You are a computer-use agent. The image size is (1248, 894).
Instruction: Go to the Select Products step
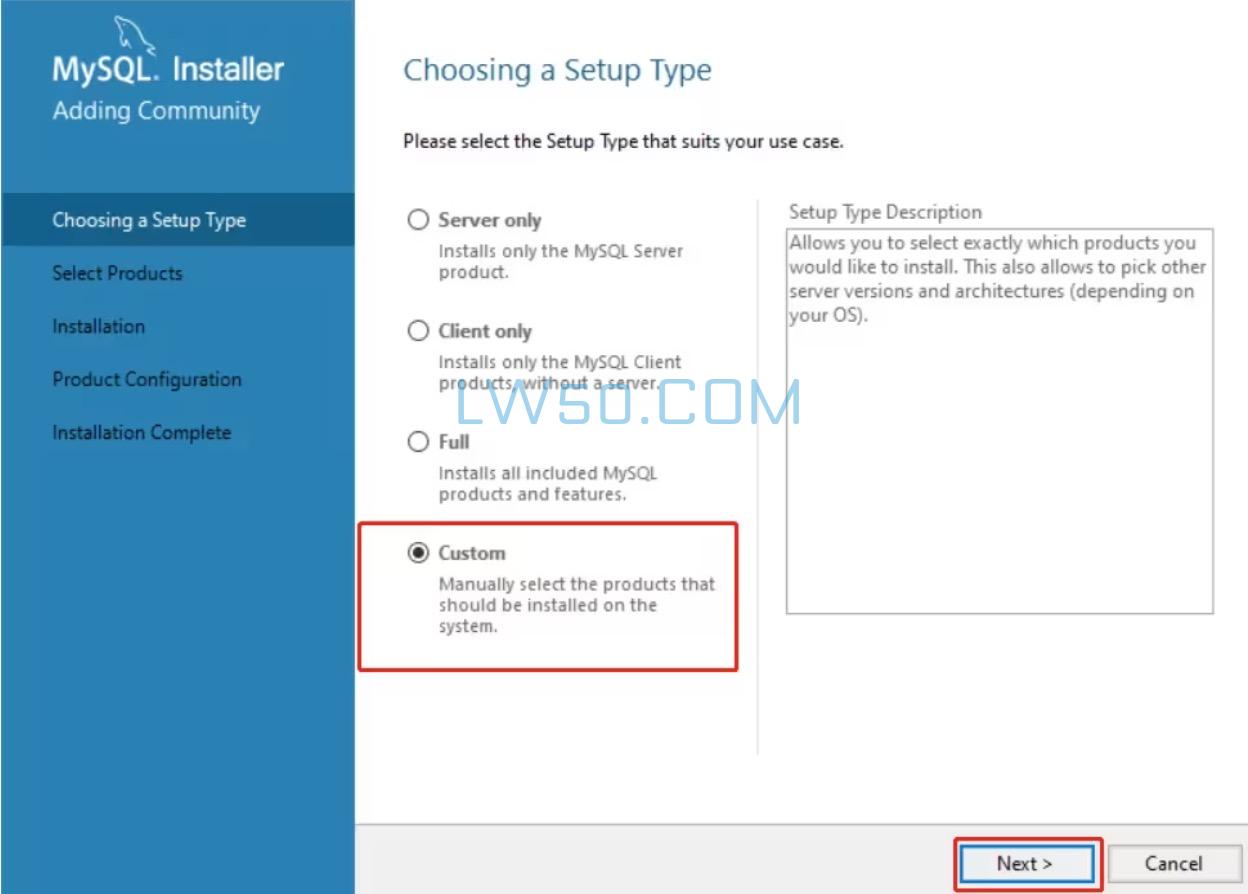(117, 273)
